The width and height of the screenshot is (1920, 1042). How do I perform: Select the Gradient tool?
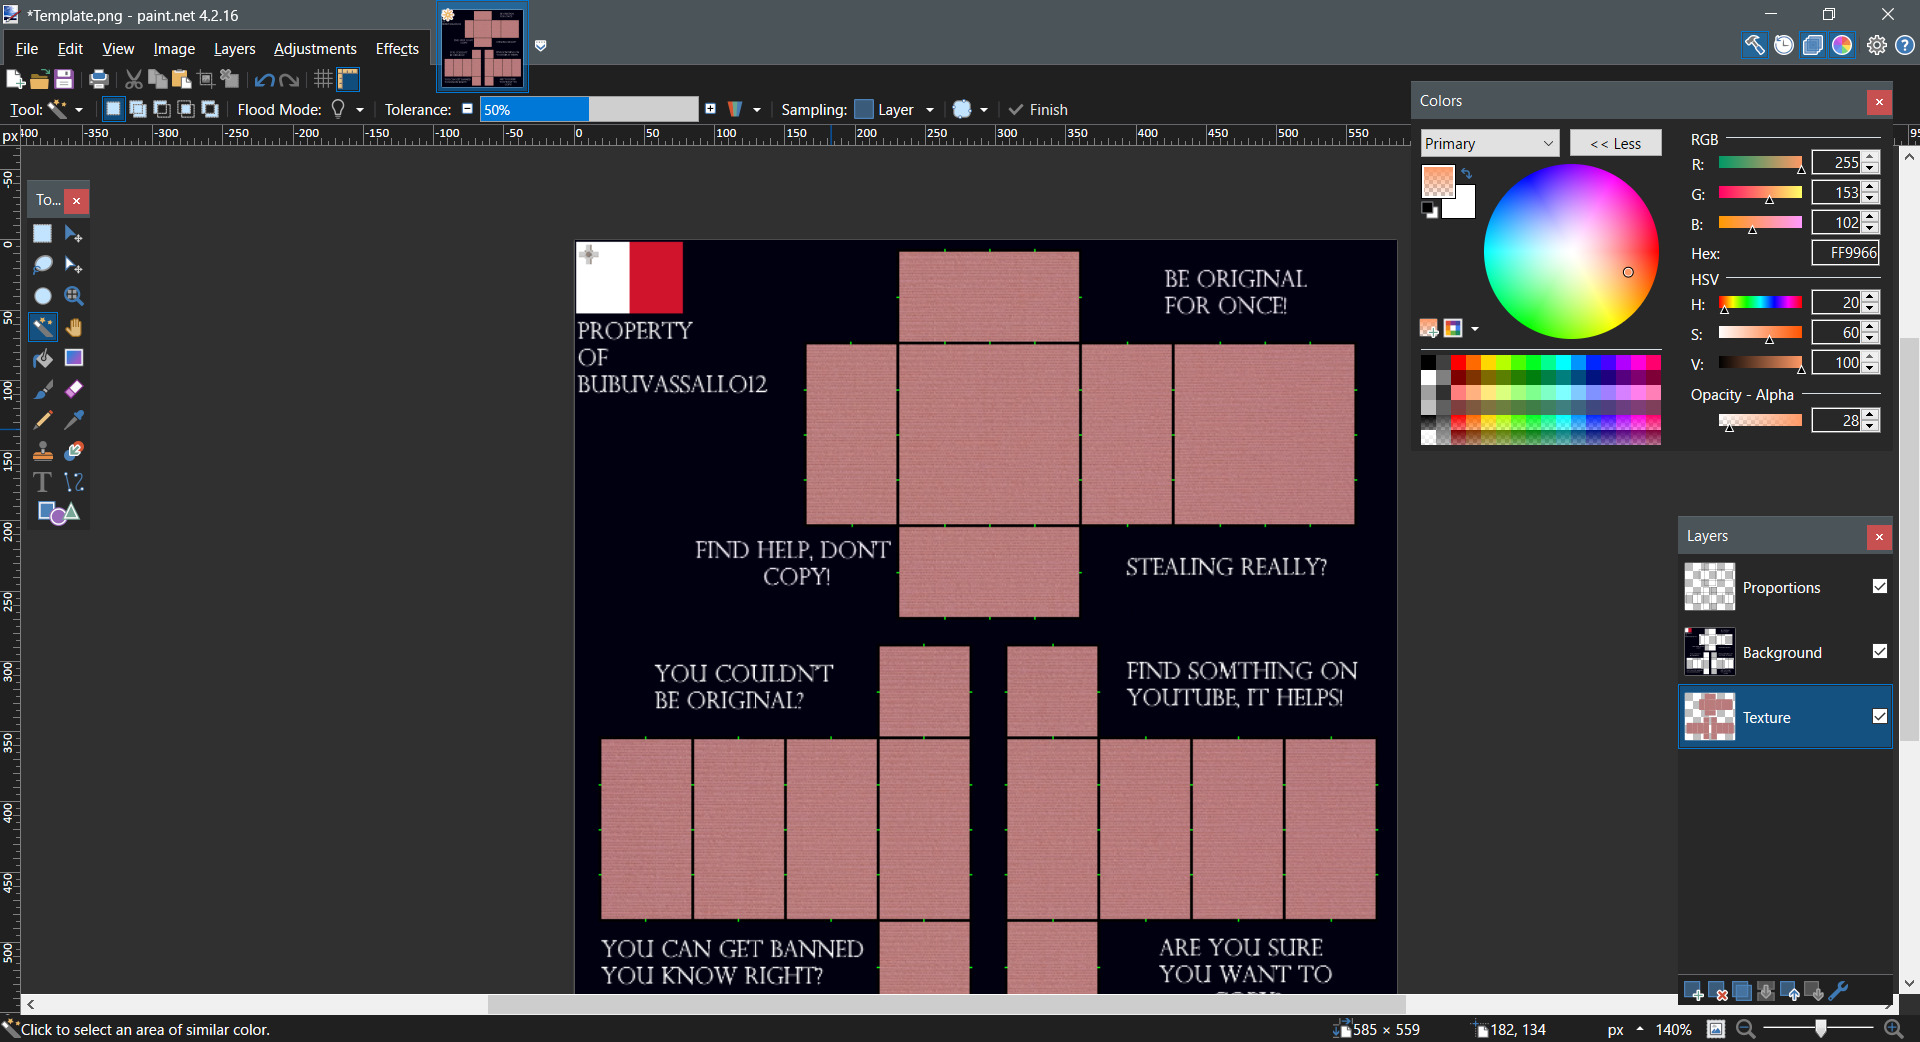[x=74, y=358]
